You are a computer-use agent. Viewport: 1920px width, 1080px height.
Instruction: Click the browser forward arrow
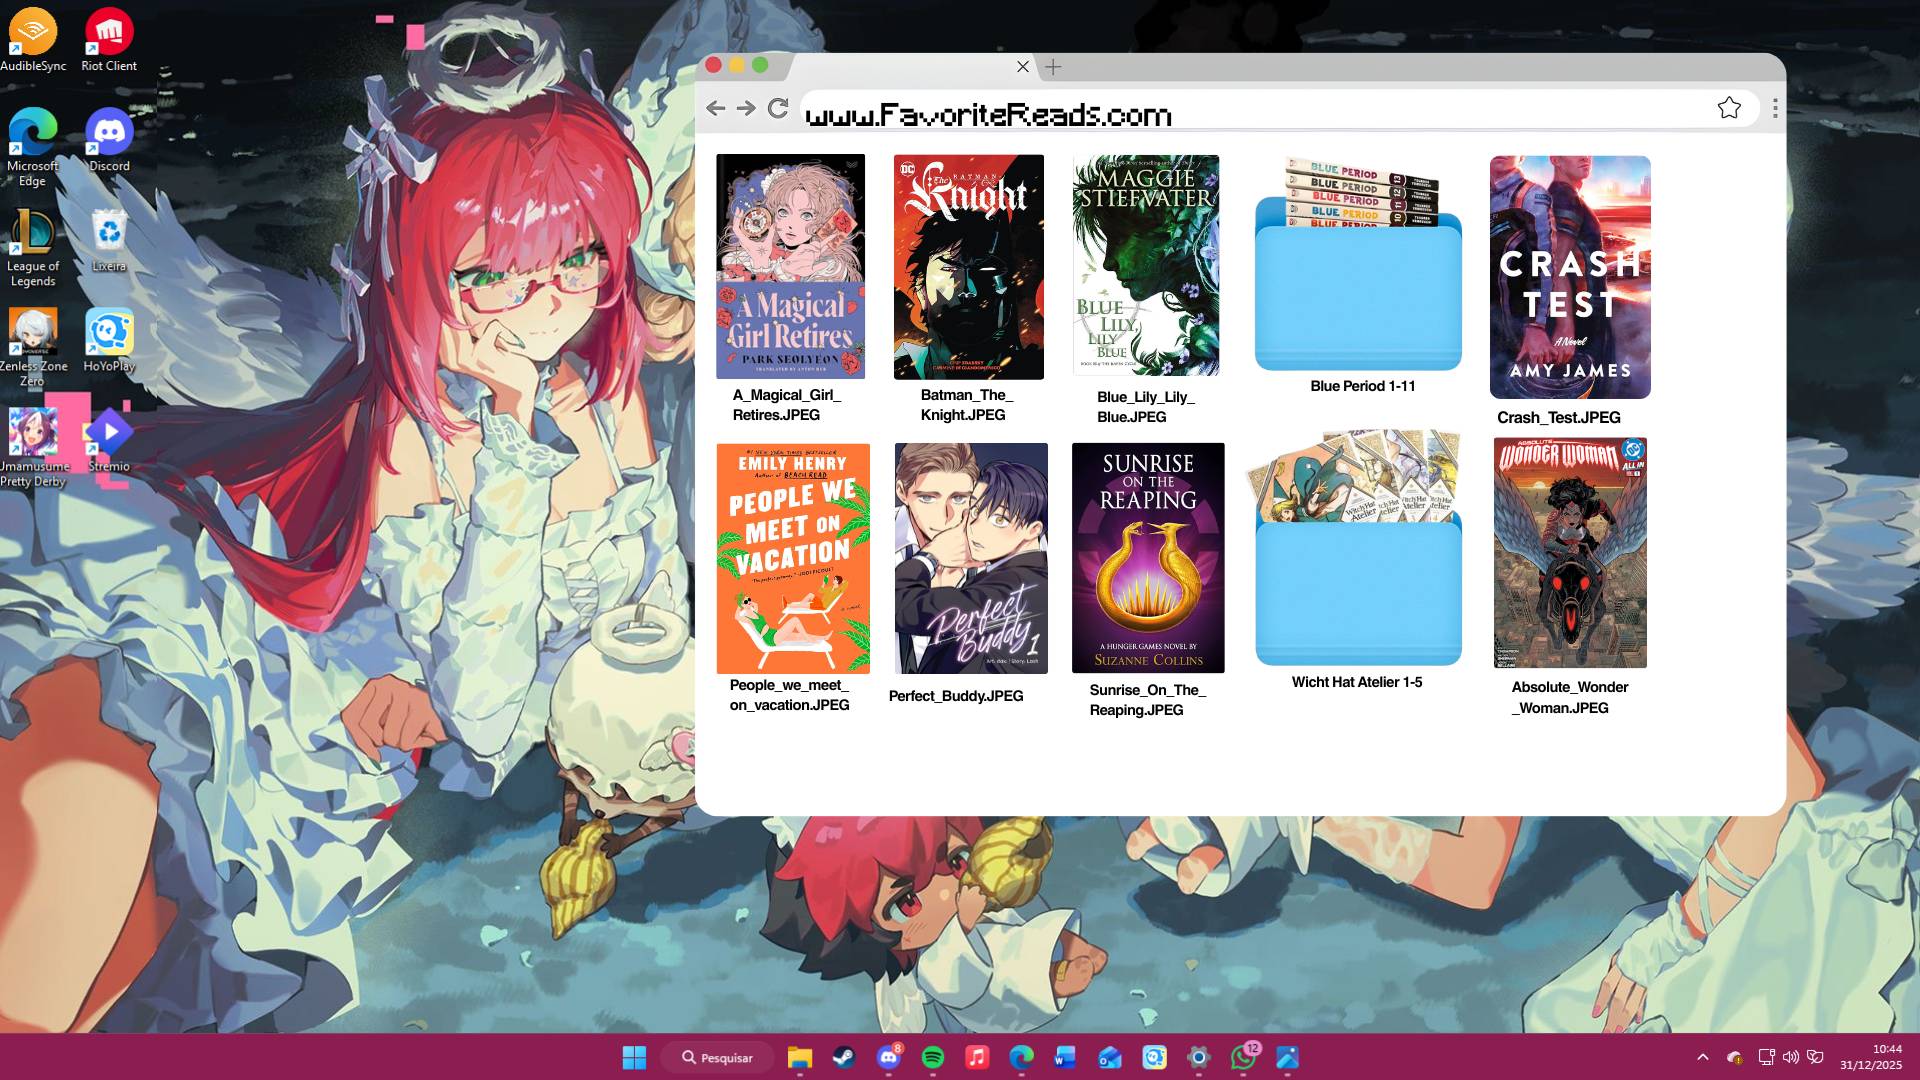click(x=746, y=108)
